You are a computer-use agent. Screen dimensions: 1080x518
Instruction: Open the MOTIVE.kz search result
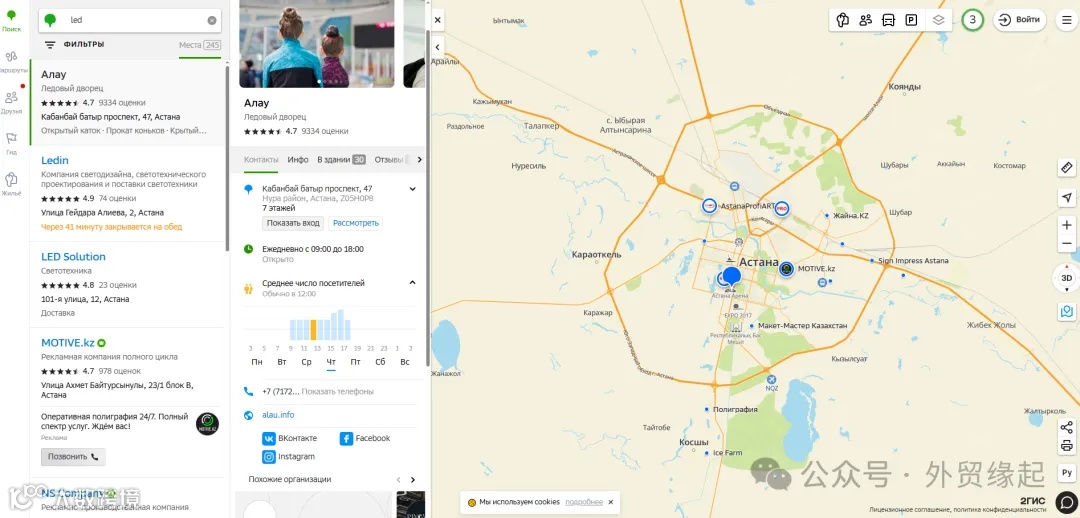(68, 343)
